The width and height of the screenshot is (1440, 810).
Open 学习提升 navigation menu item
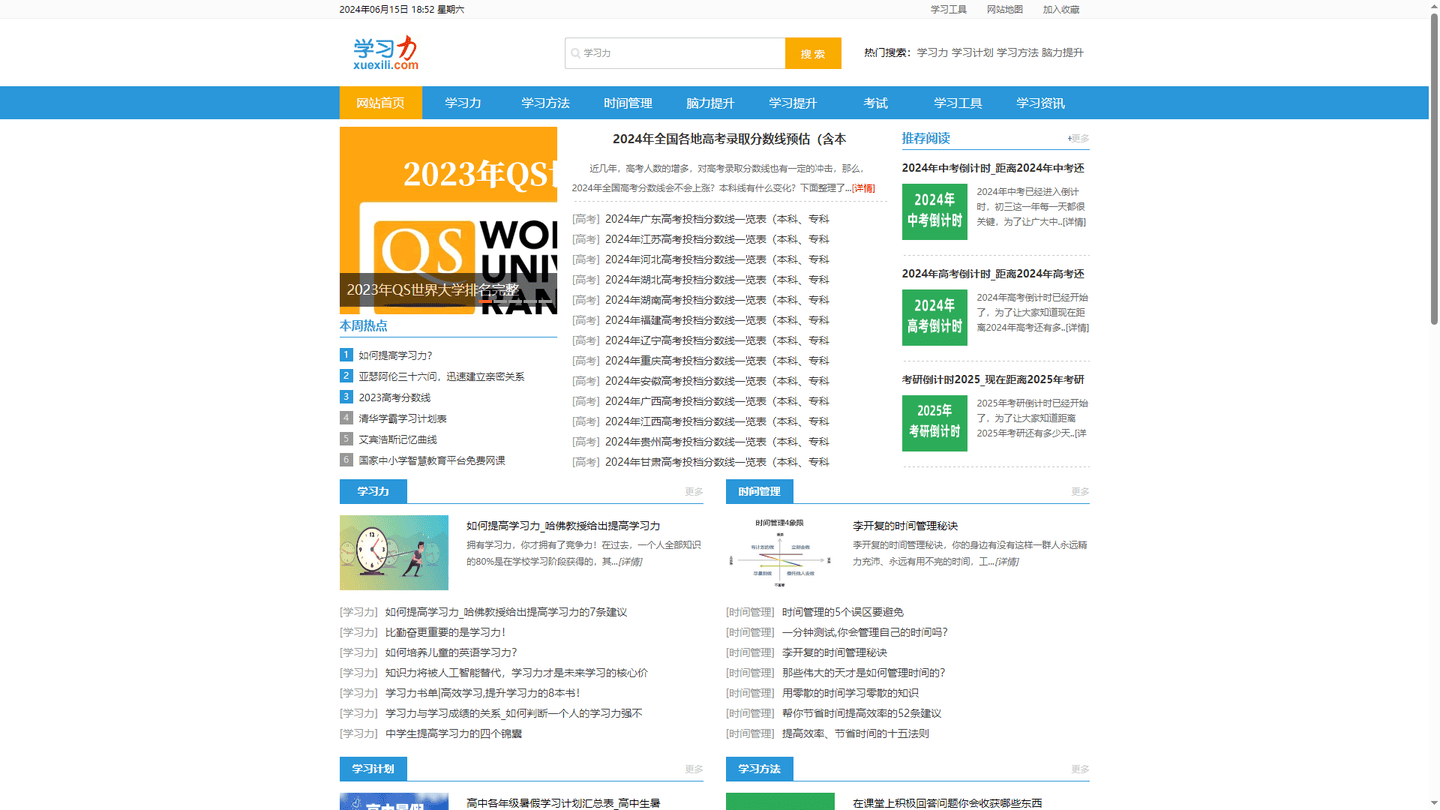793,103
